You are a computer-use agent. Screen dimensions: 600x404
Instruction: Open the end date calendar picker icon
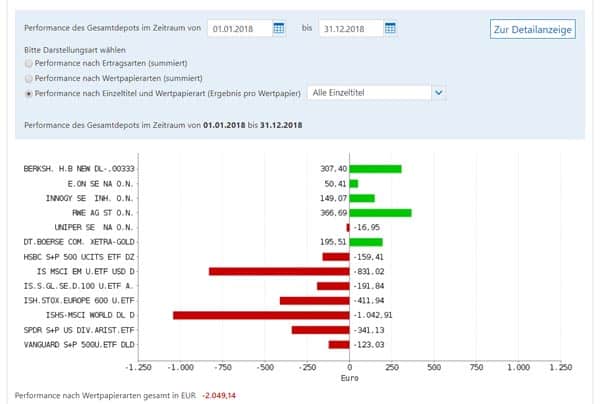coord(390,28)
